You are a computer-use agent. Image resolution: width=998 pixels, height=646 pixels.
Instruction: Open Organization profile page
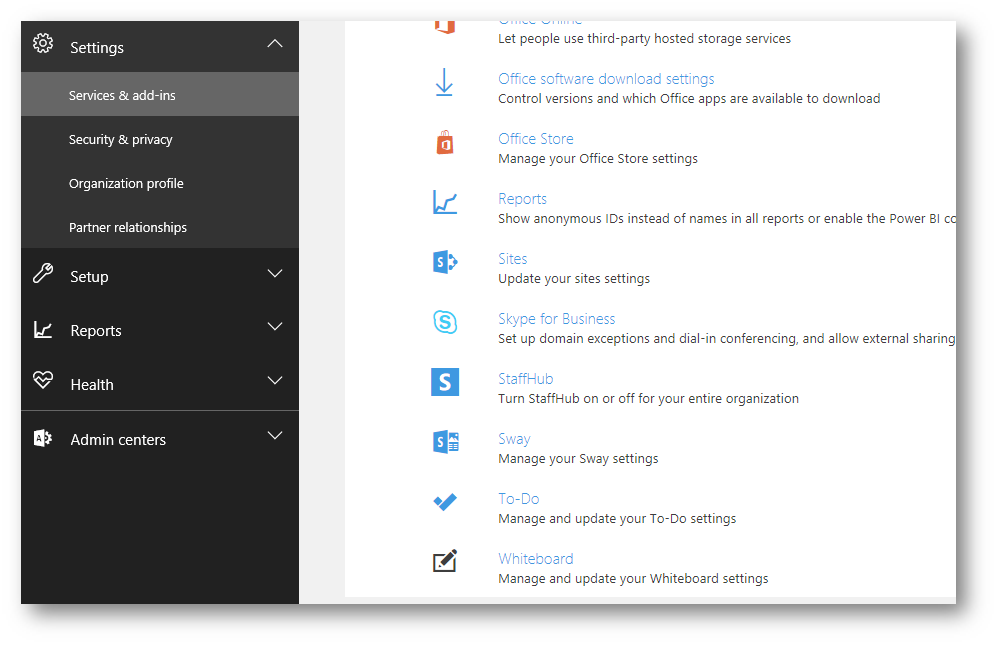[x=160, y=183]
